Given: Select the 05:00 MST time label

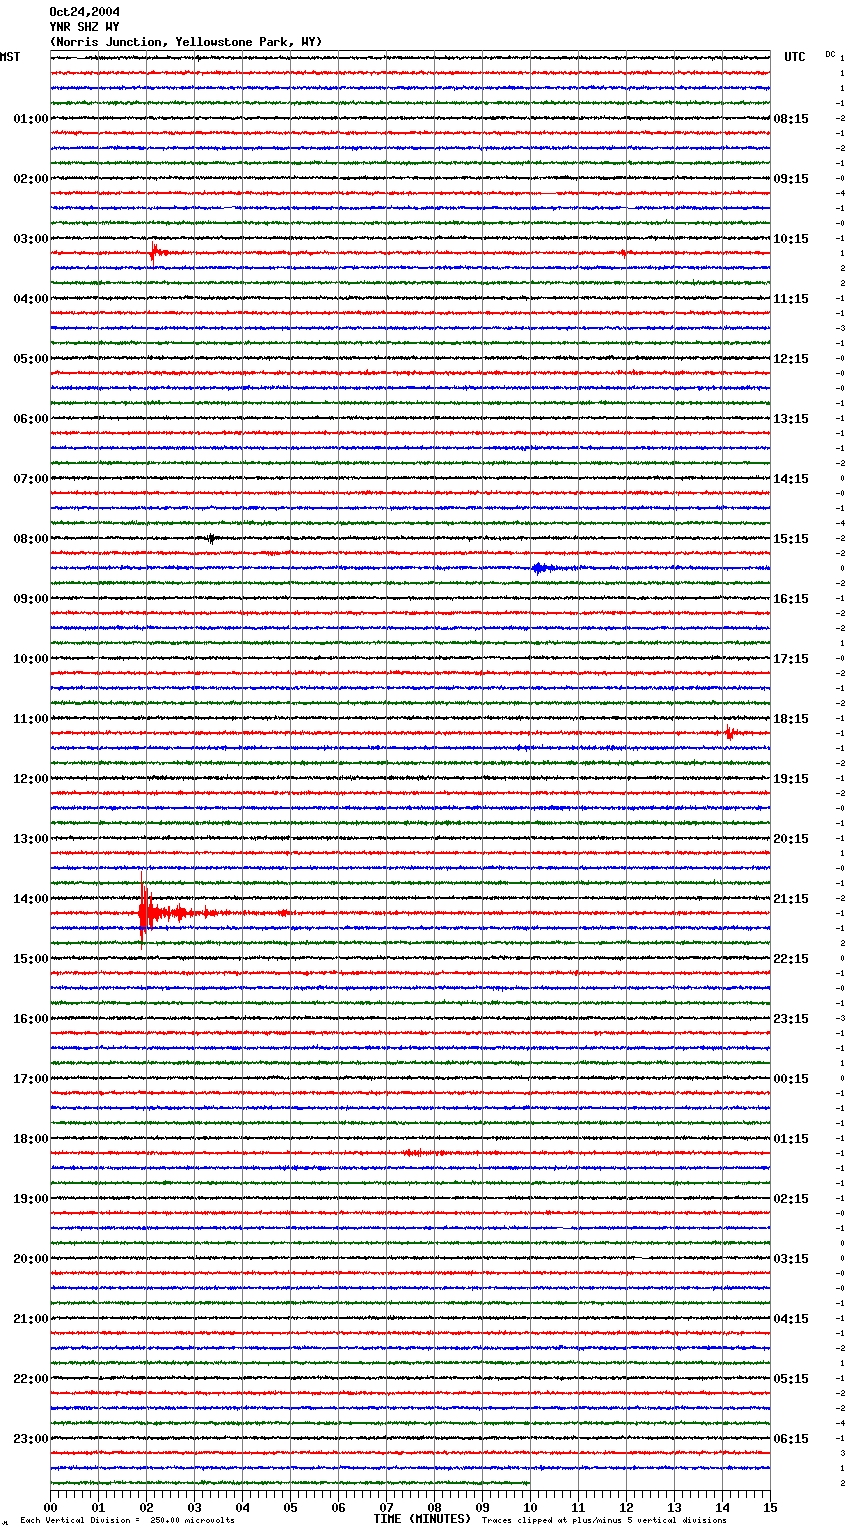Looking at the screenshot, I should (31, 359).
